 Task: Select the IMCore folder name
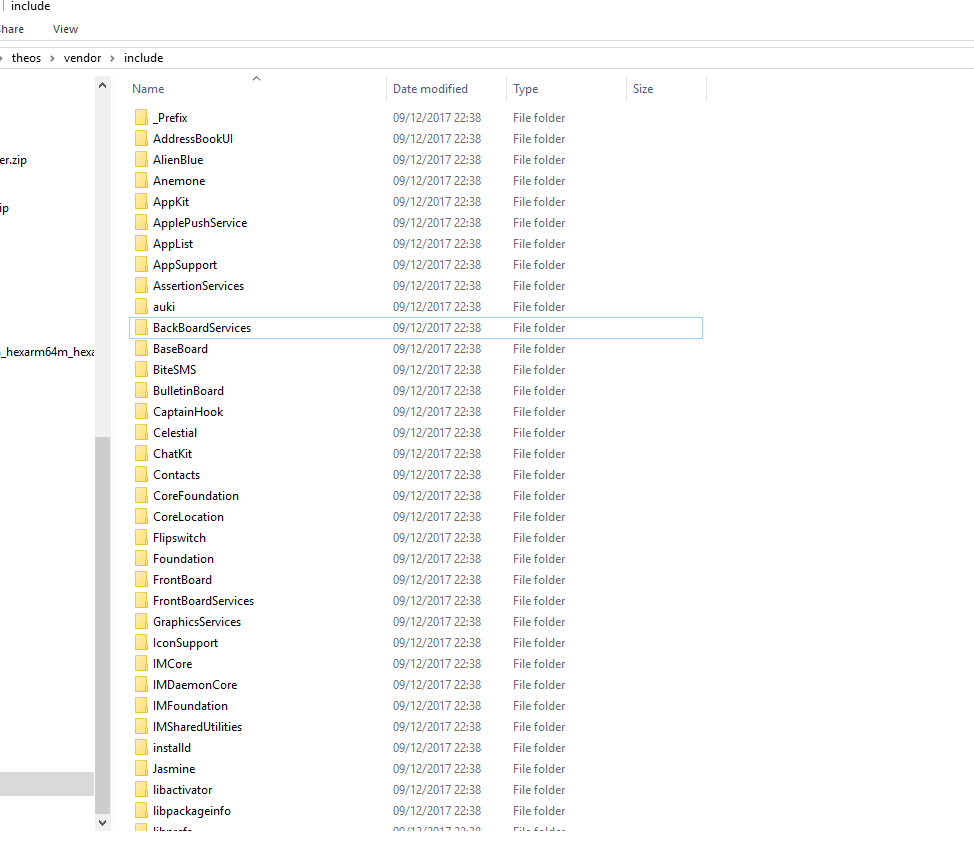coord(173,664)
